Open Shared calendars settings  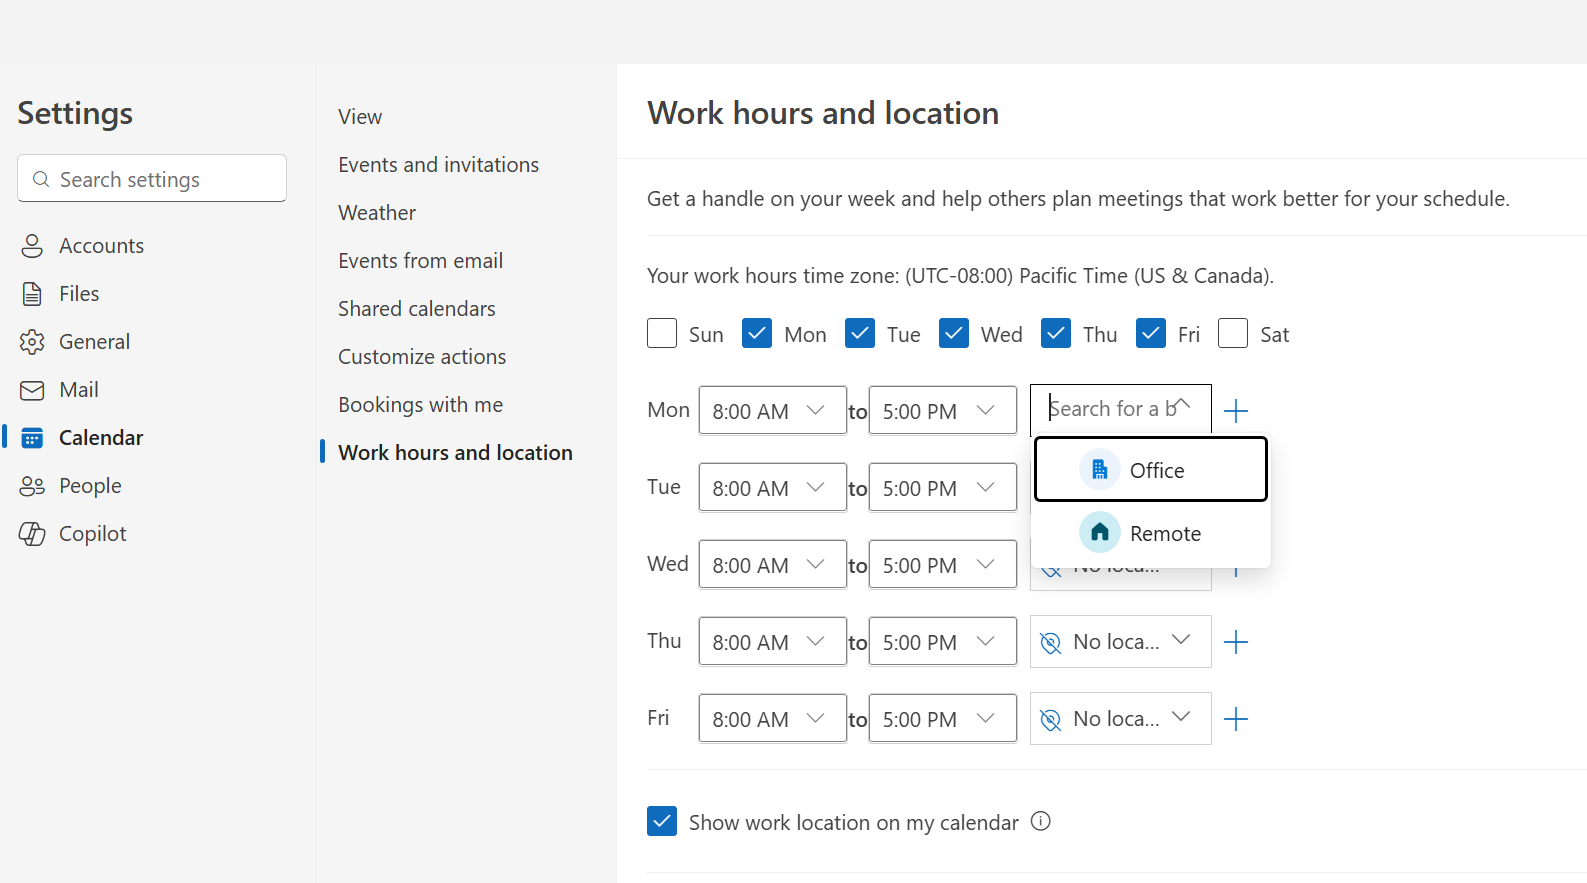(417, 309)
